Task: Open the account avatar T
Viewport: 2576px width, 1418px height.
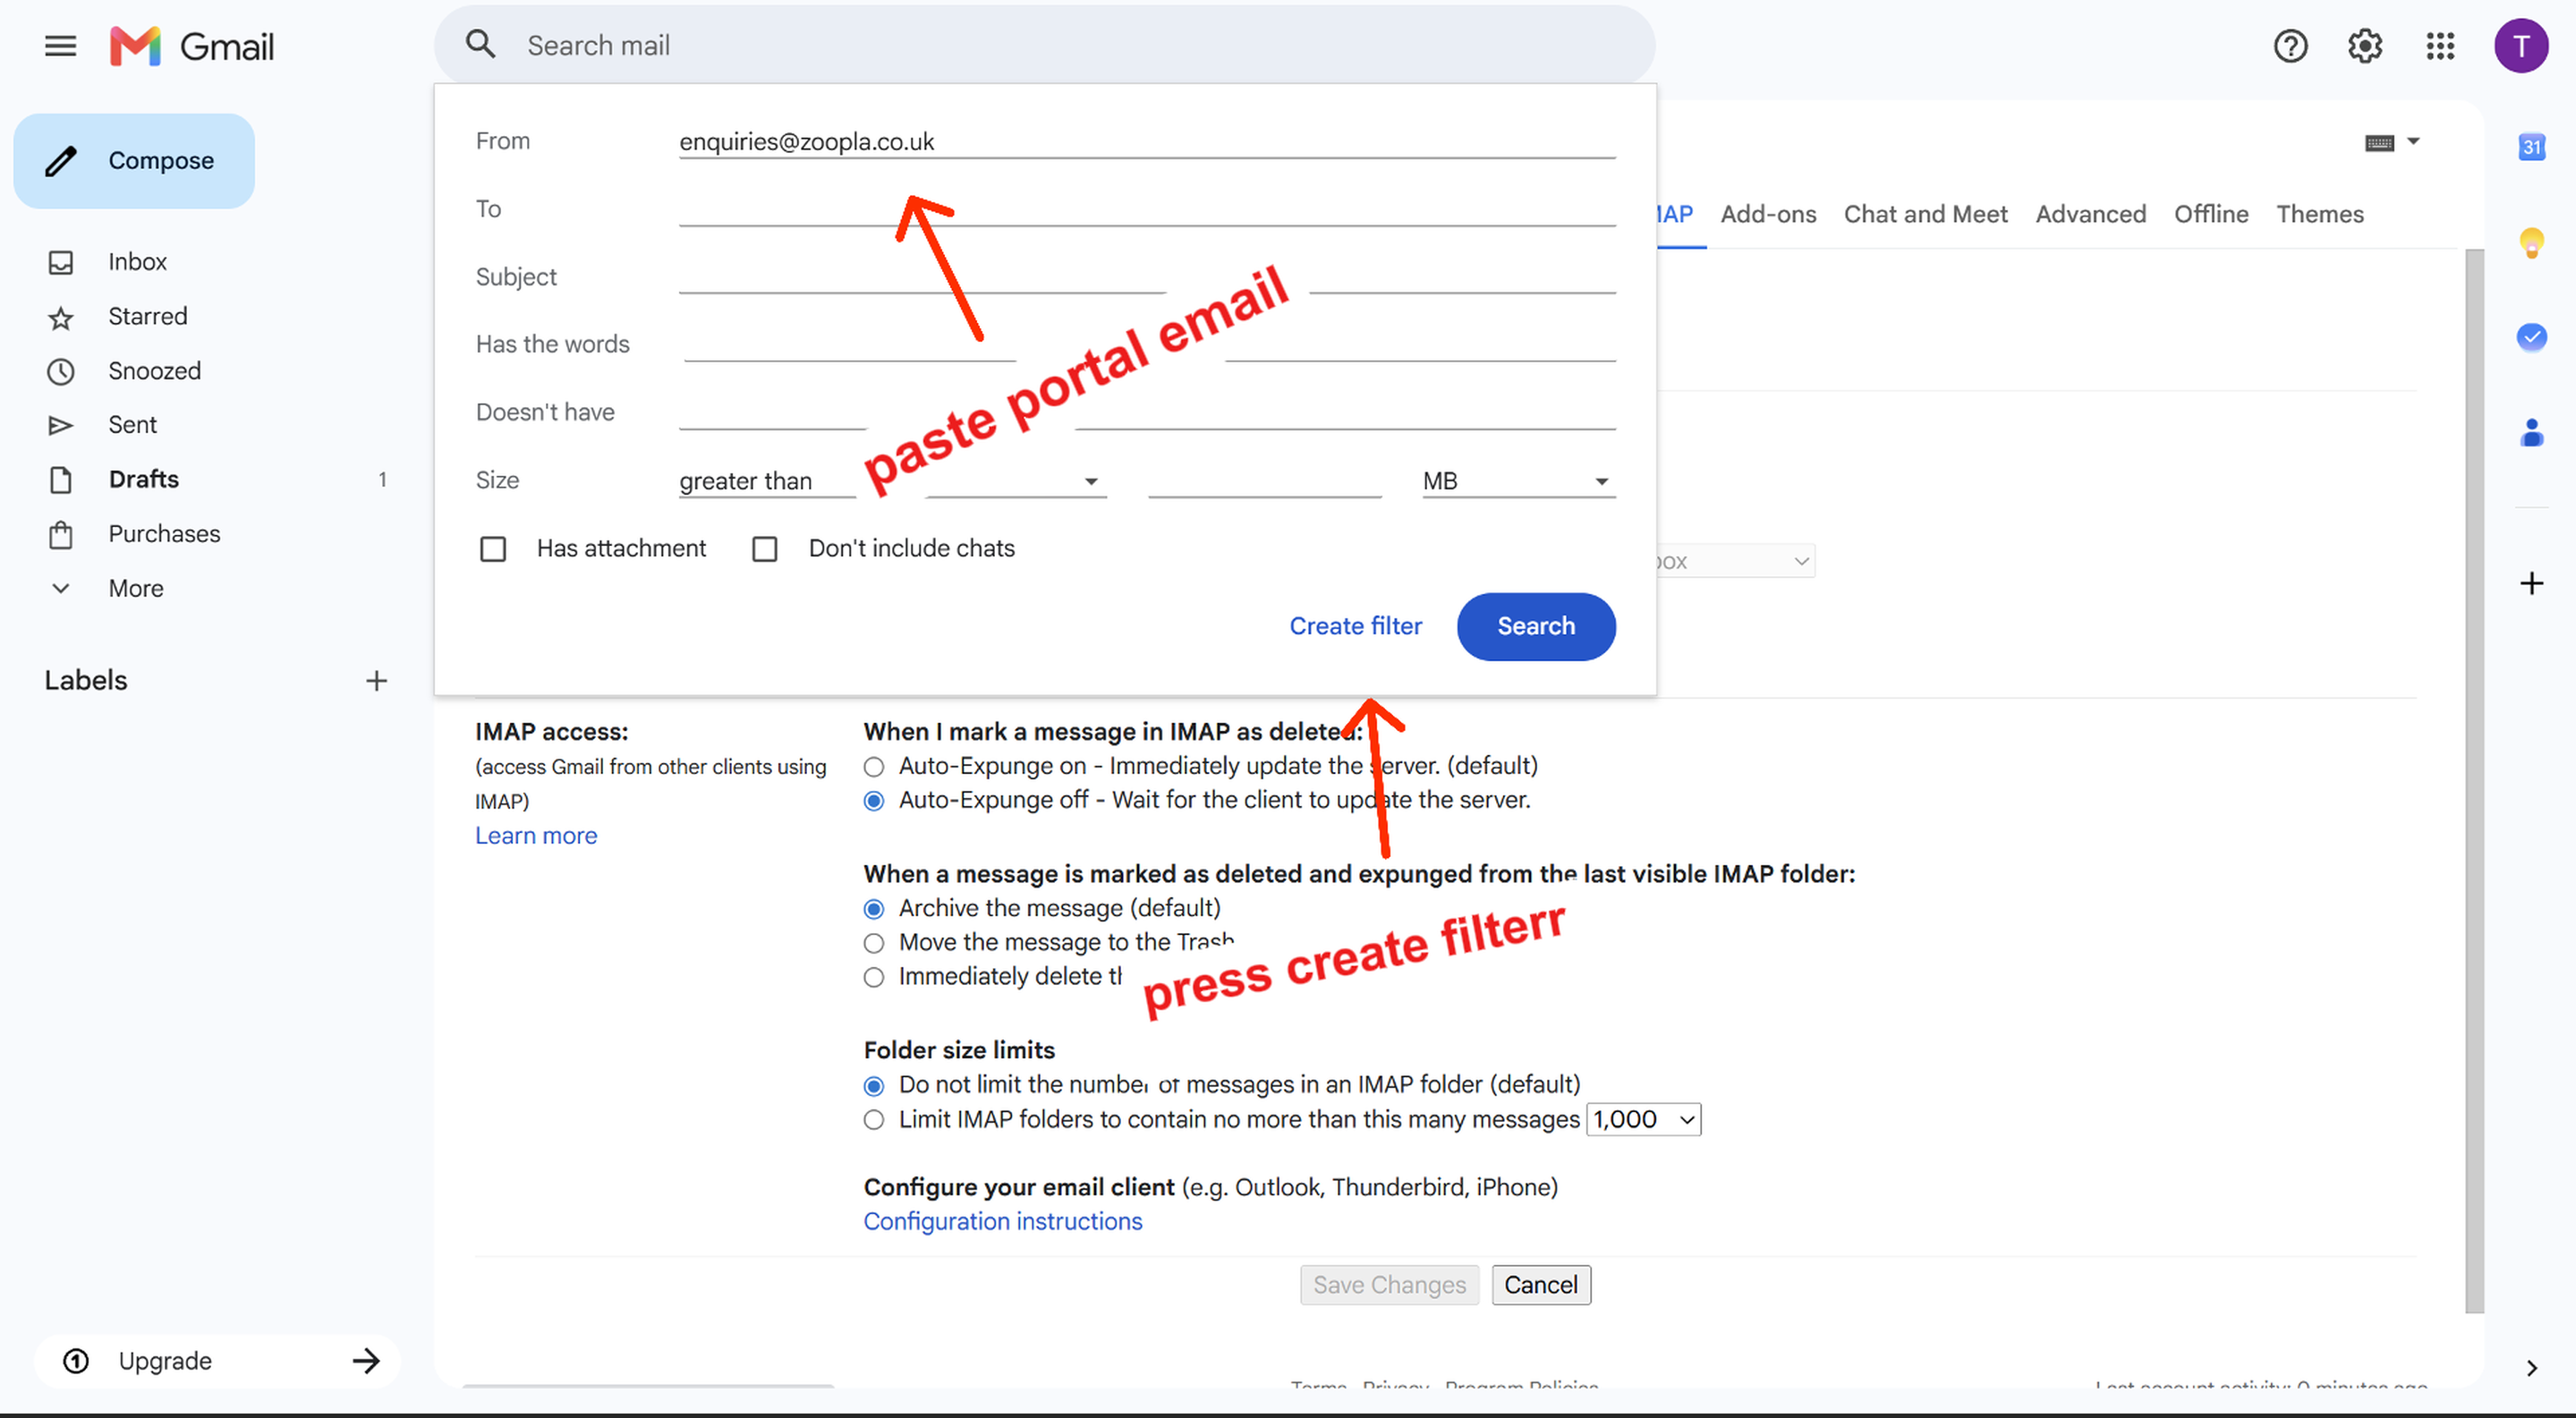Action: tap(2521, 46)
